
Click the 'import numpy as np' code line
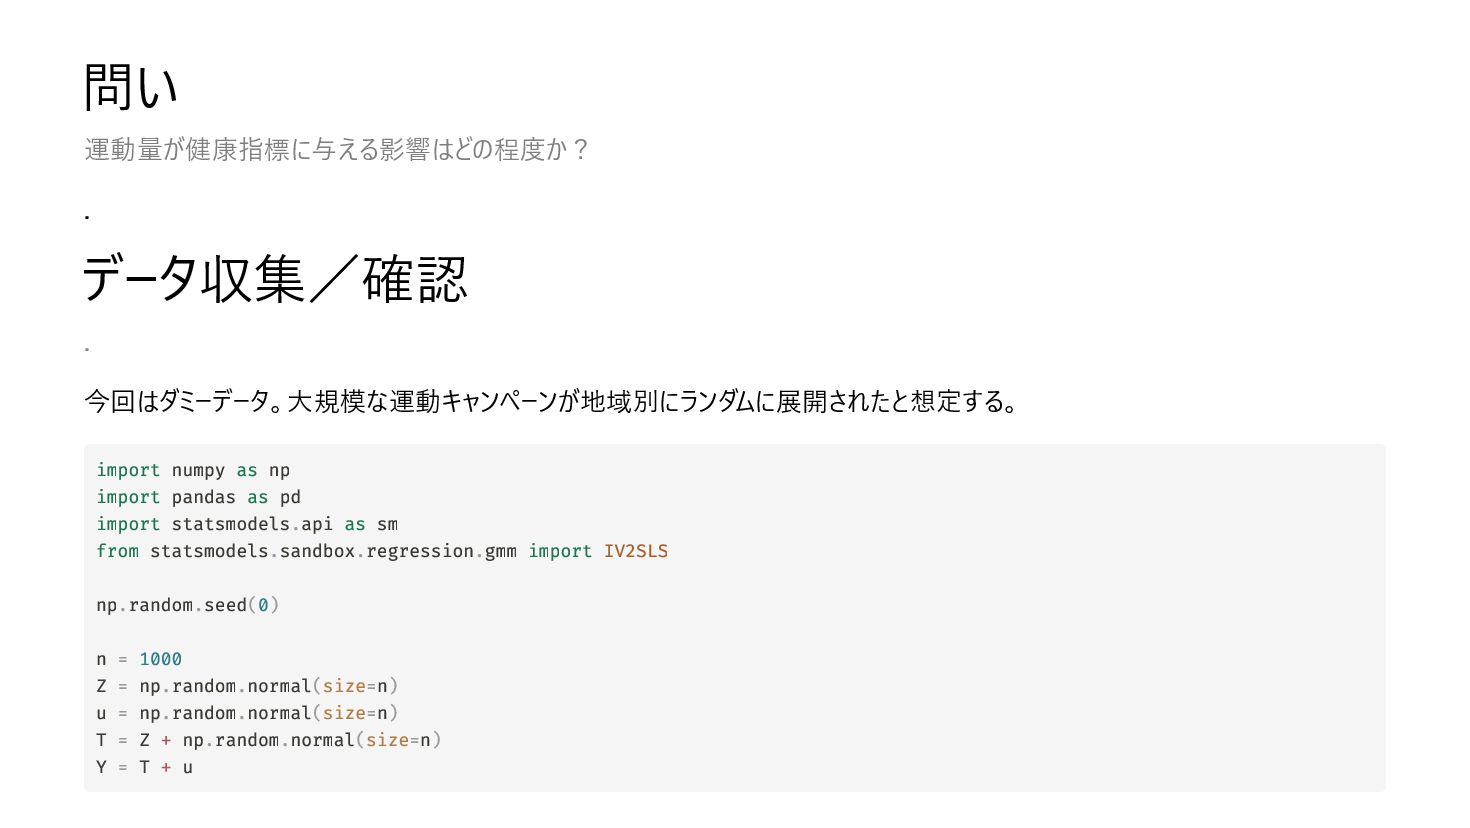tap(193, 470)
